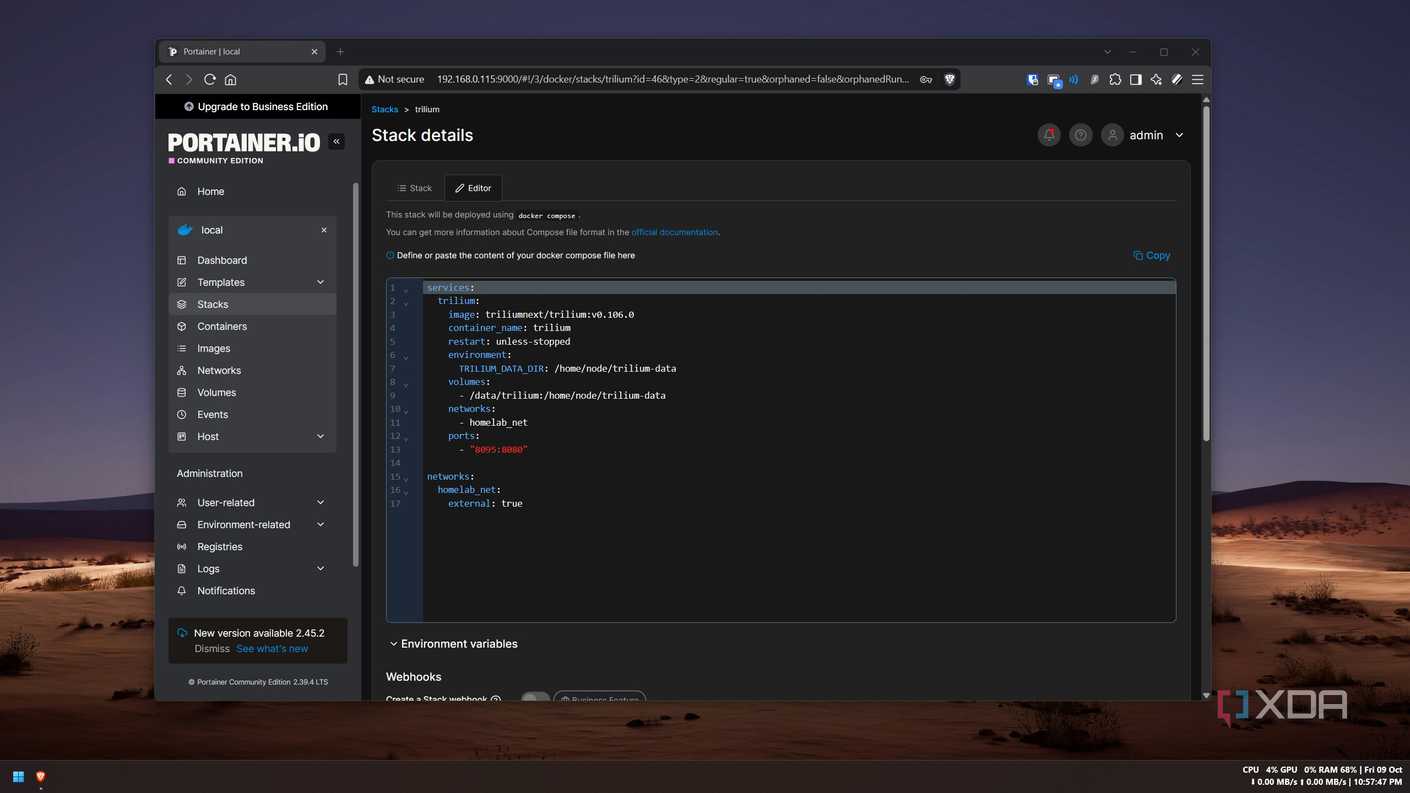Open the browser extensions puzzle icon
The height and width of the screenshot is (793, 1410).
click(1115, 79)
